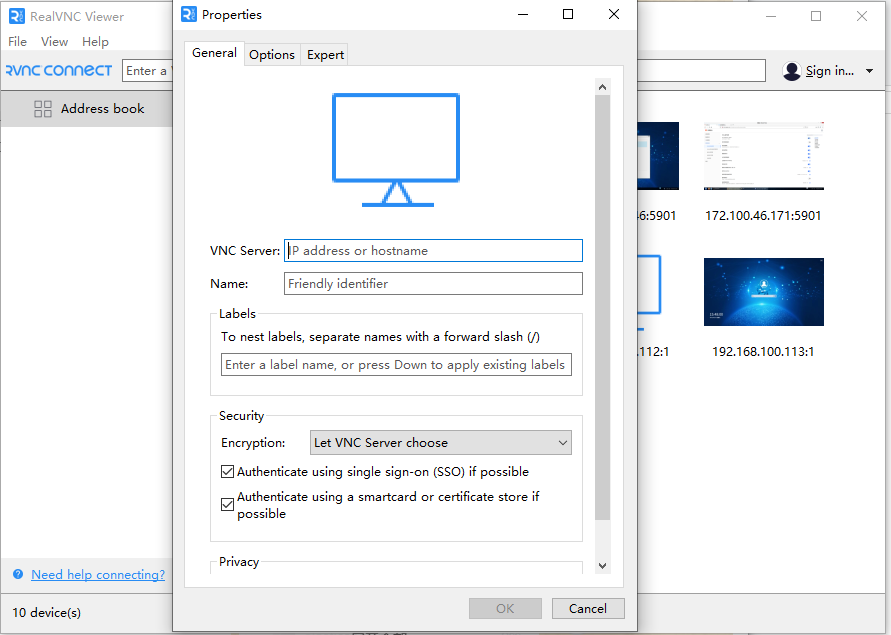
Task: Click the RealVNC Viewer title bar logo
Action: pyautogui.click(x=16, y=16)
